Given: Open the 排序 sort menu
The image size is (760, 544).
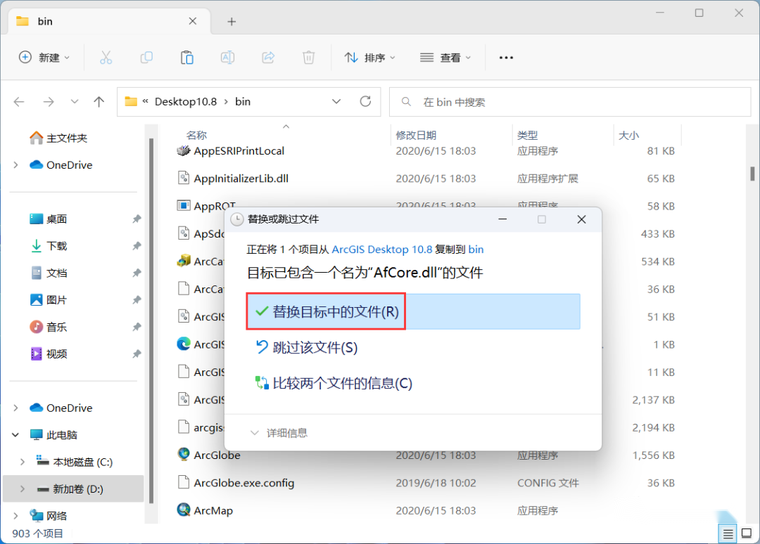Looking at the screenshot, I should tap(370, 58).
